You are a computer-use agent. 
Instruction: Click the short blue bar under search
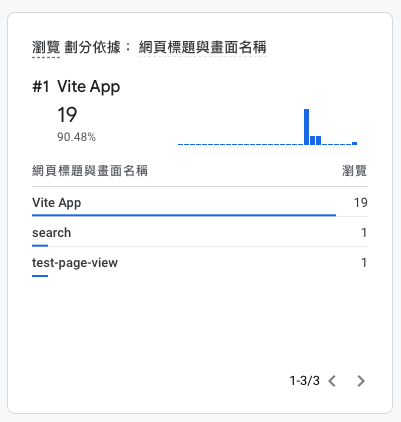point(40,246)
